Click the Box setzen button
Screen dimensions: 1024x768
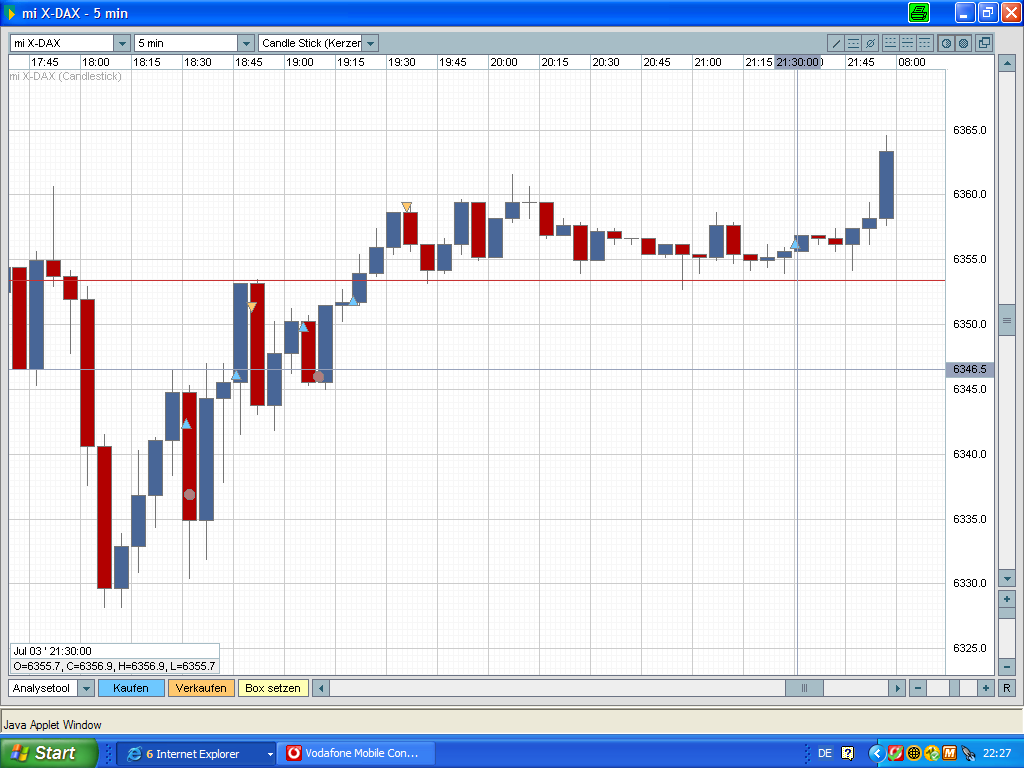click(x=273, y=688)
